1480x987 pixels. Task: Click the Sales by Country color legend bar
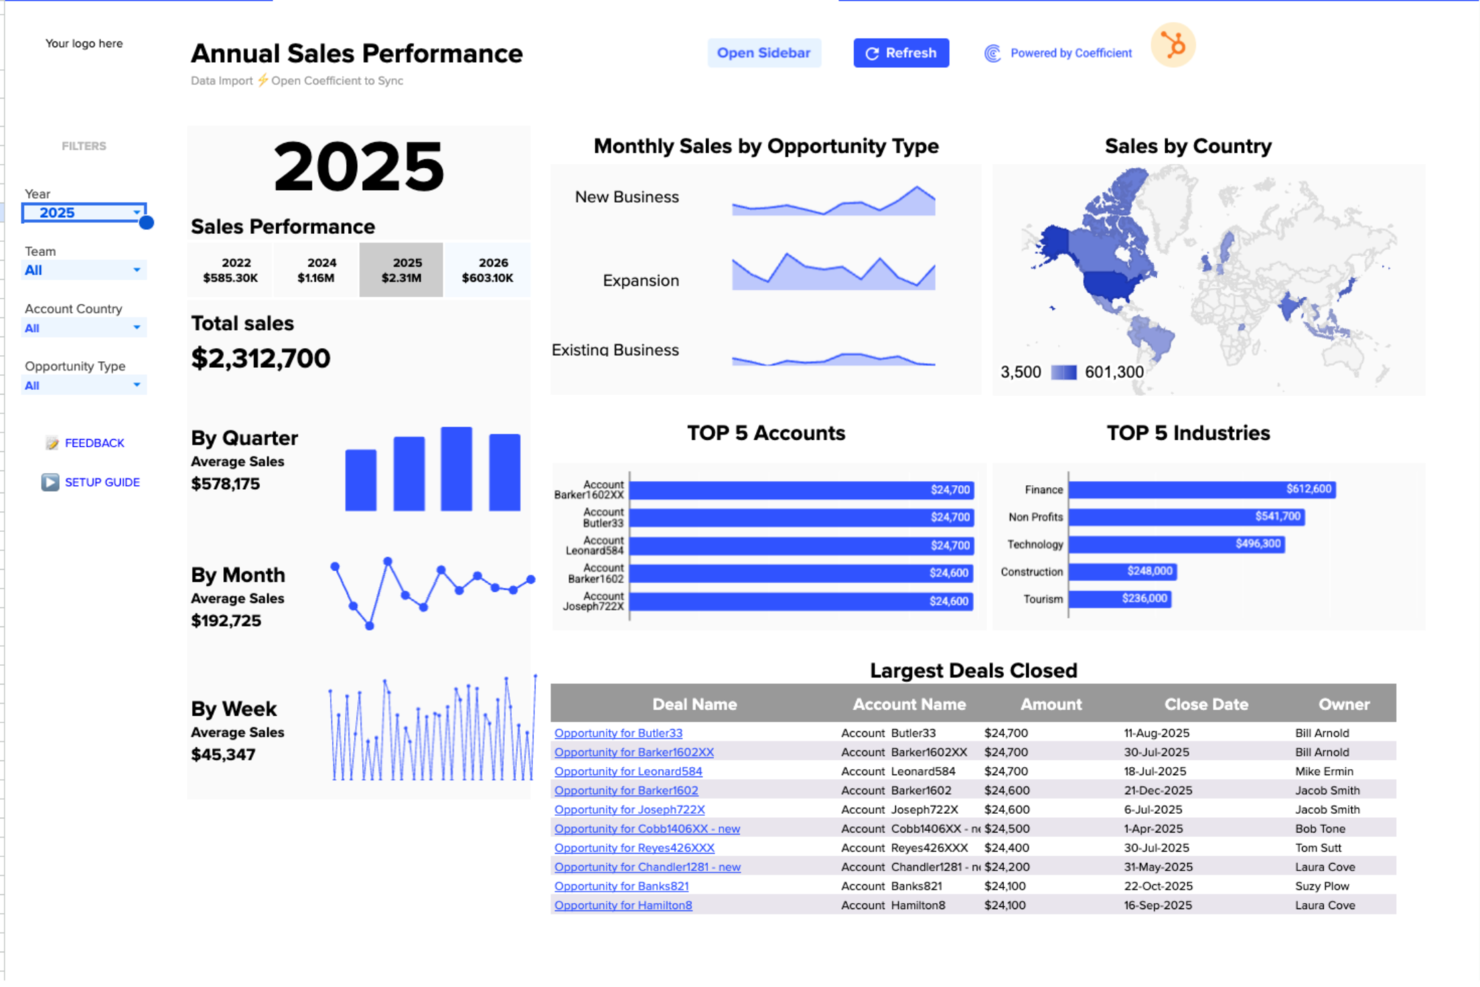(1065, 371)
